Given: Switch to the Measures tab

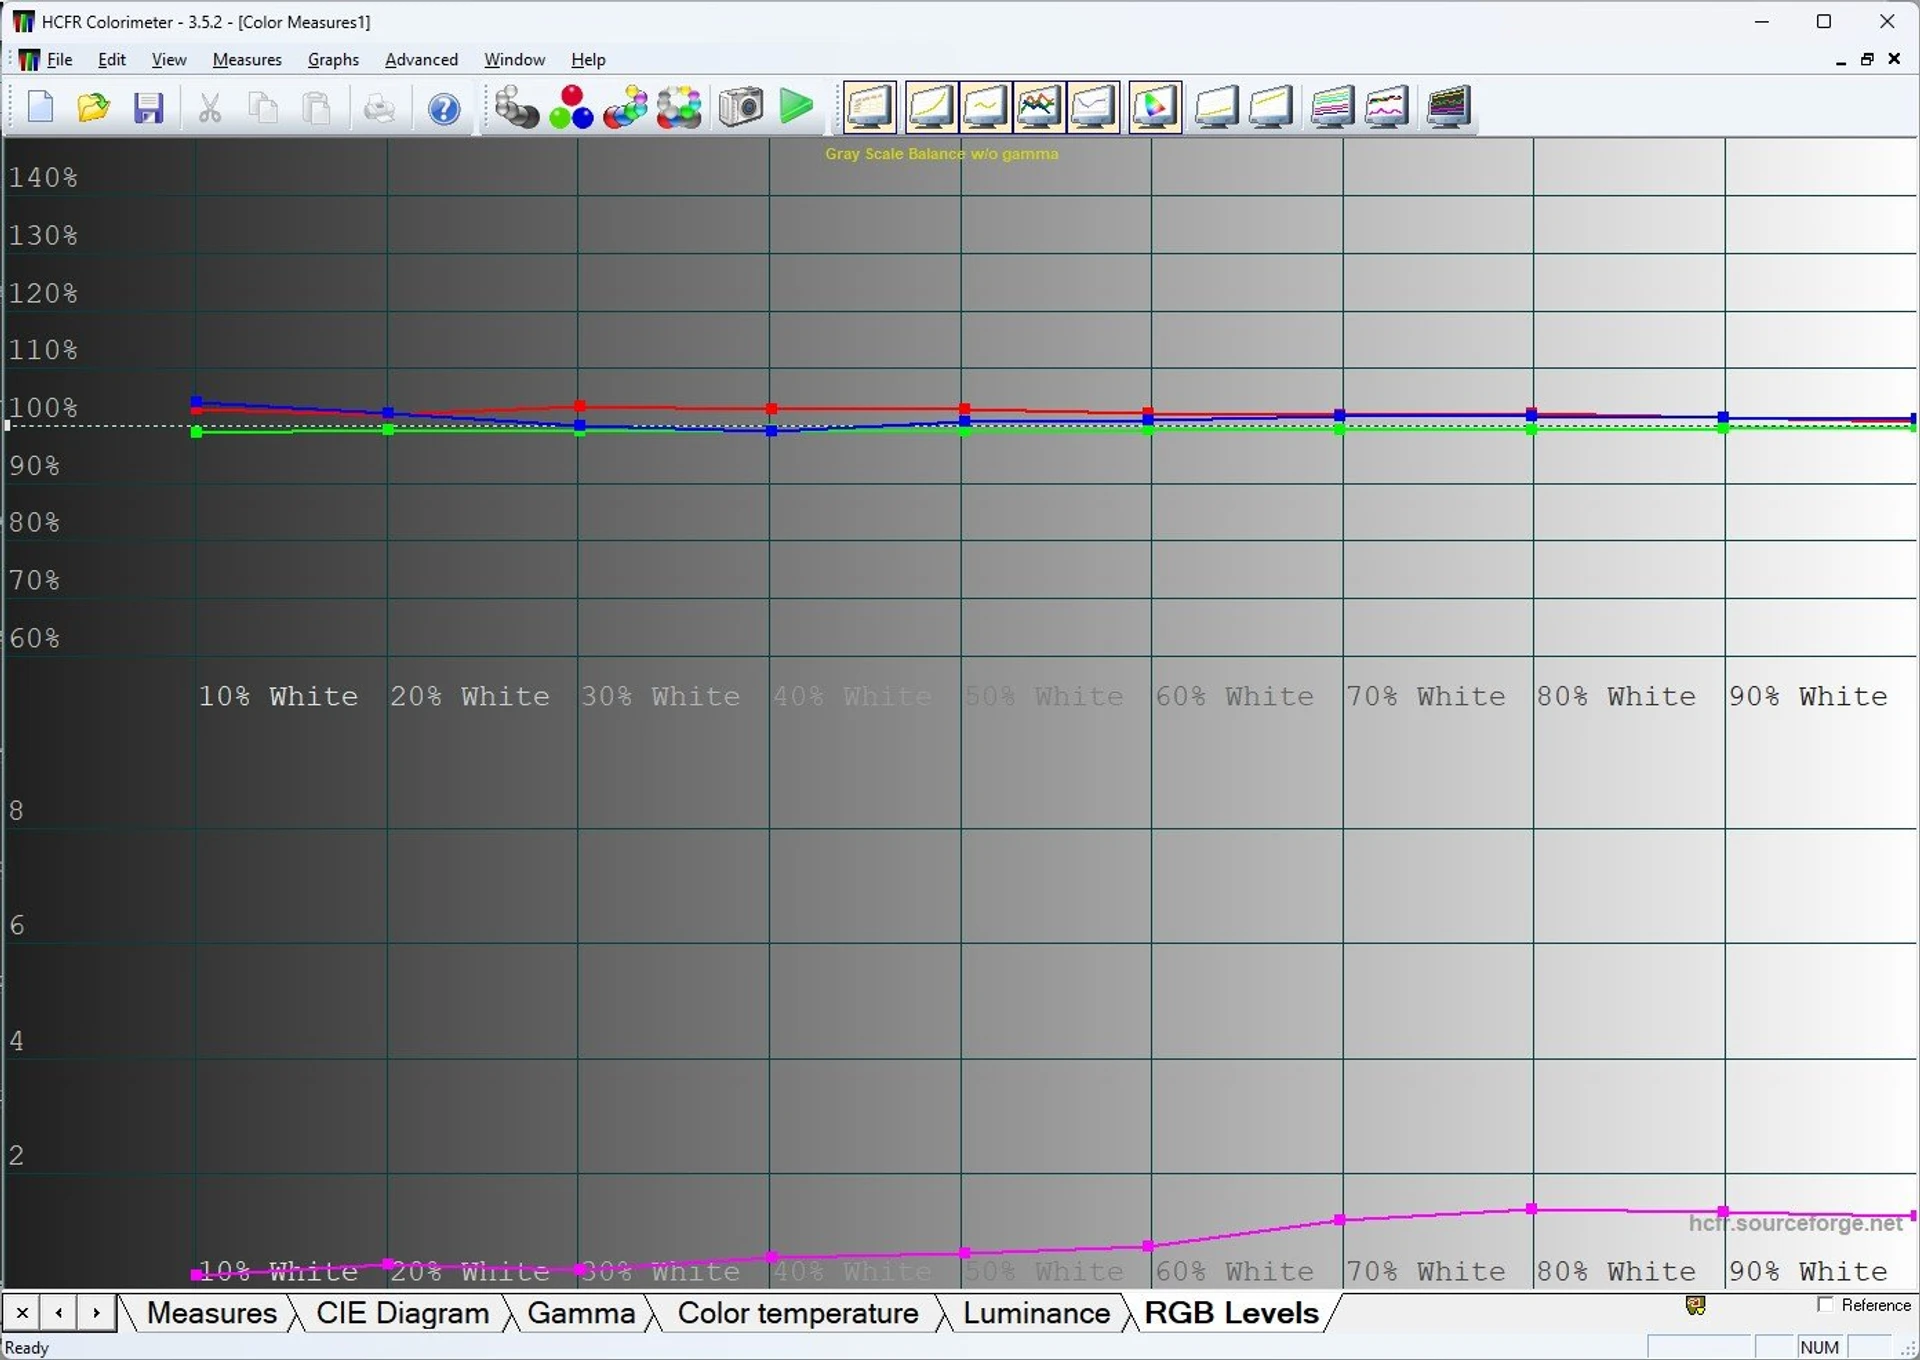Looking at the screenshot, I should coord(211,1313).
